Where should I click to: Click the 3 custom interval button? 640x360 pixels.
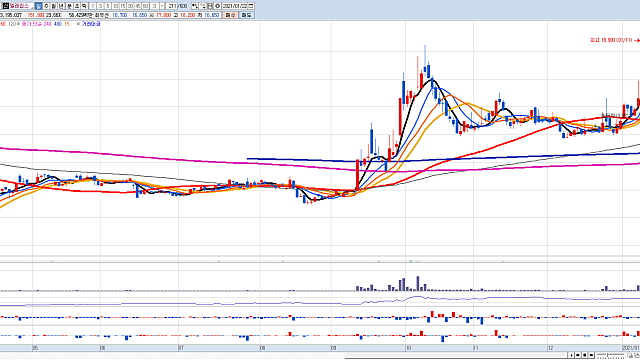point(155,6)
